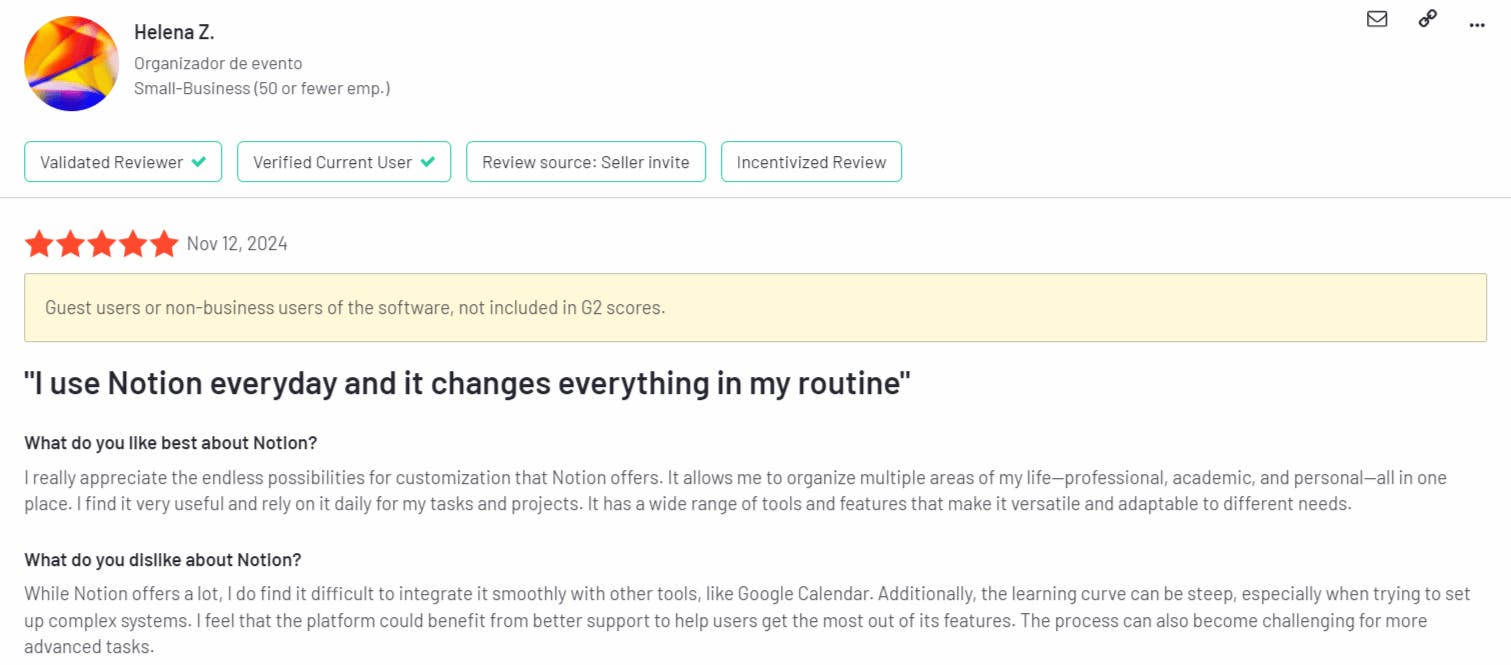Viewport: 1511px width, 665px height.
Task: Select the Validated Reviewer badge
Action: (123, 161)
